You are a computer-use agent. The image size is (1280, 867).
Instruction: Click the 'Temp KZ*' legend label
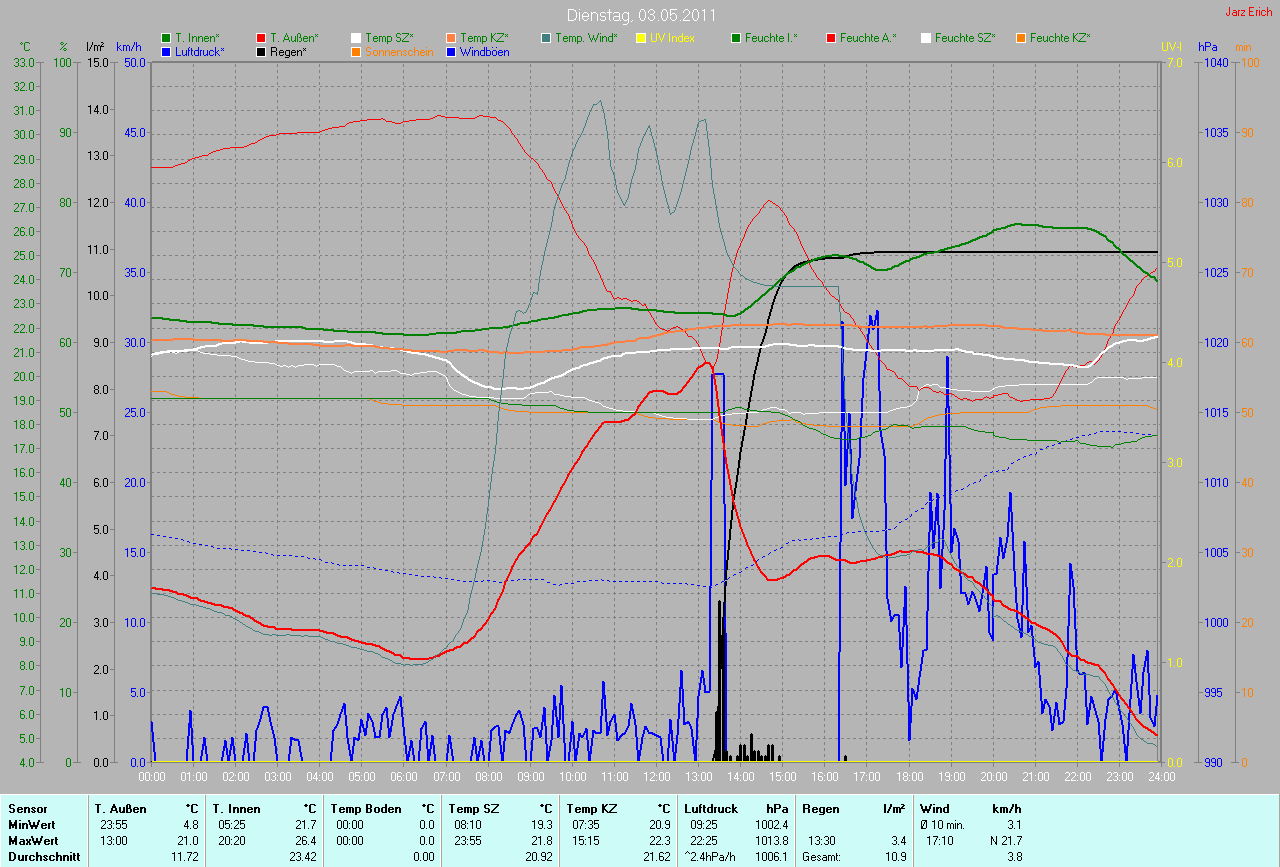point(484,38)
